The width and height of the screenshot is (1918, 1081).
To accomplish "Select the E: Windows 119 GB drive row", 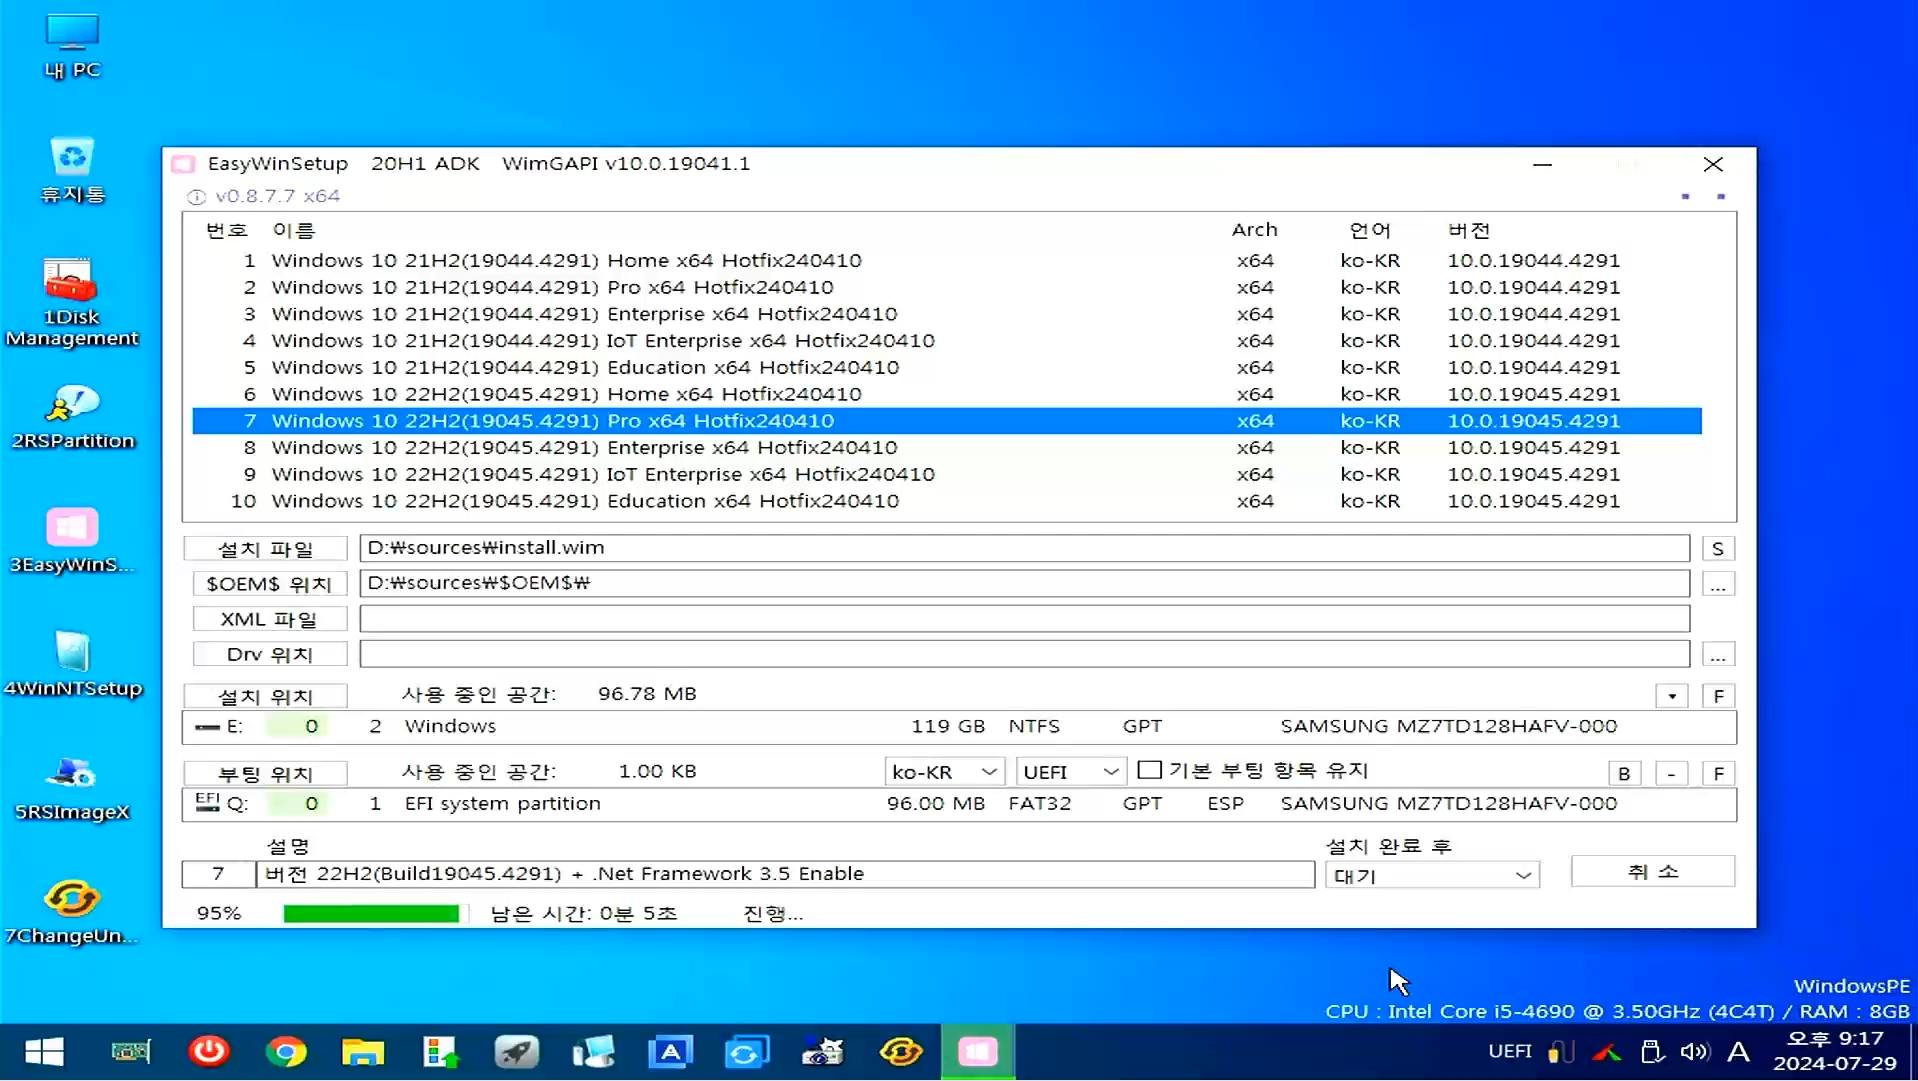I will click(958, 727).
